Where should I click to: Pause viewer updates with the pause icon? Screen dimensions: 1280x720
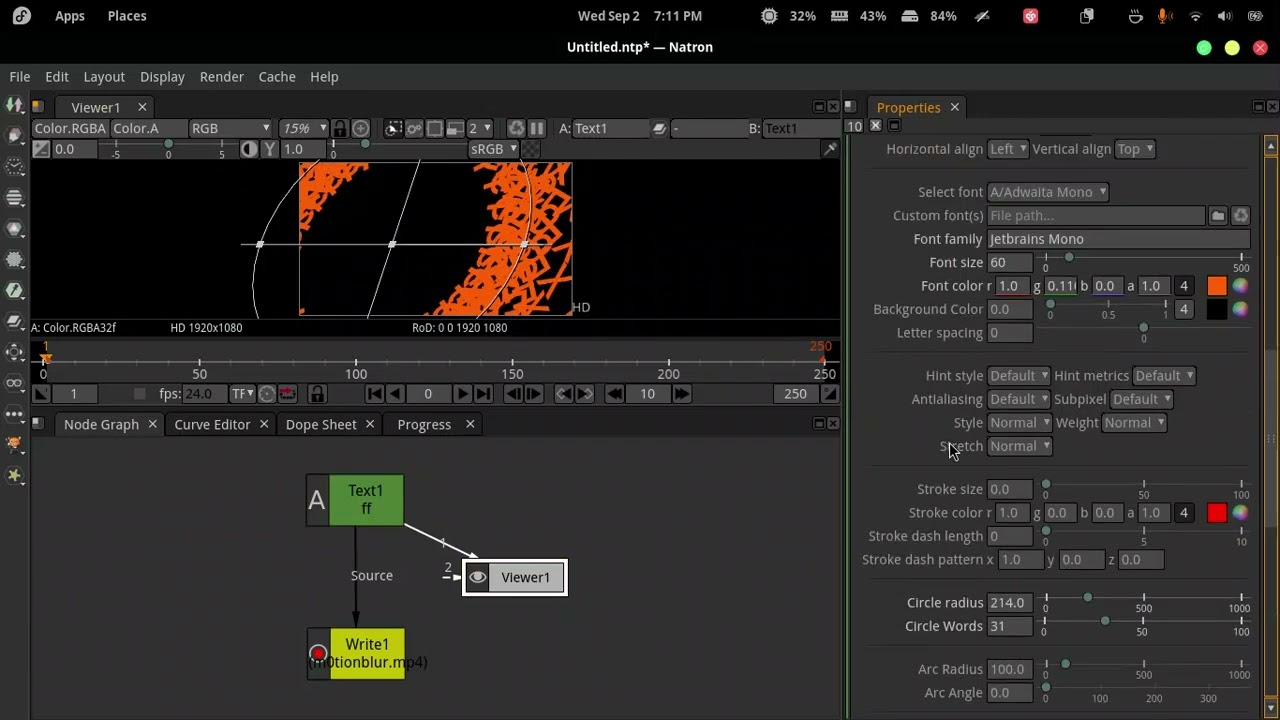(x=537, y=128)
